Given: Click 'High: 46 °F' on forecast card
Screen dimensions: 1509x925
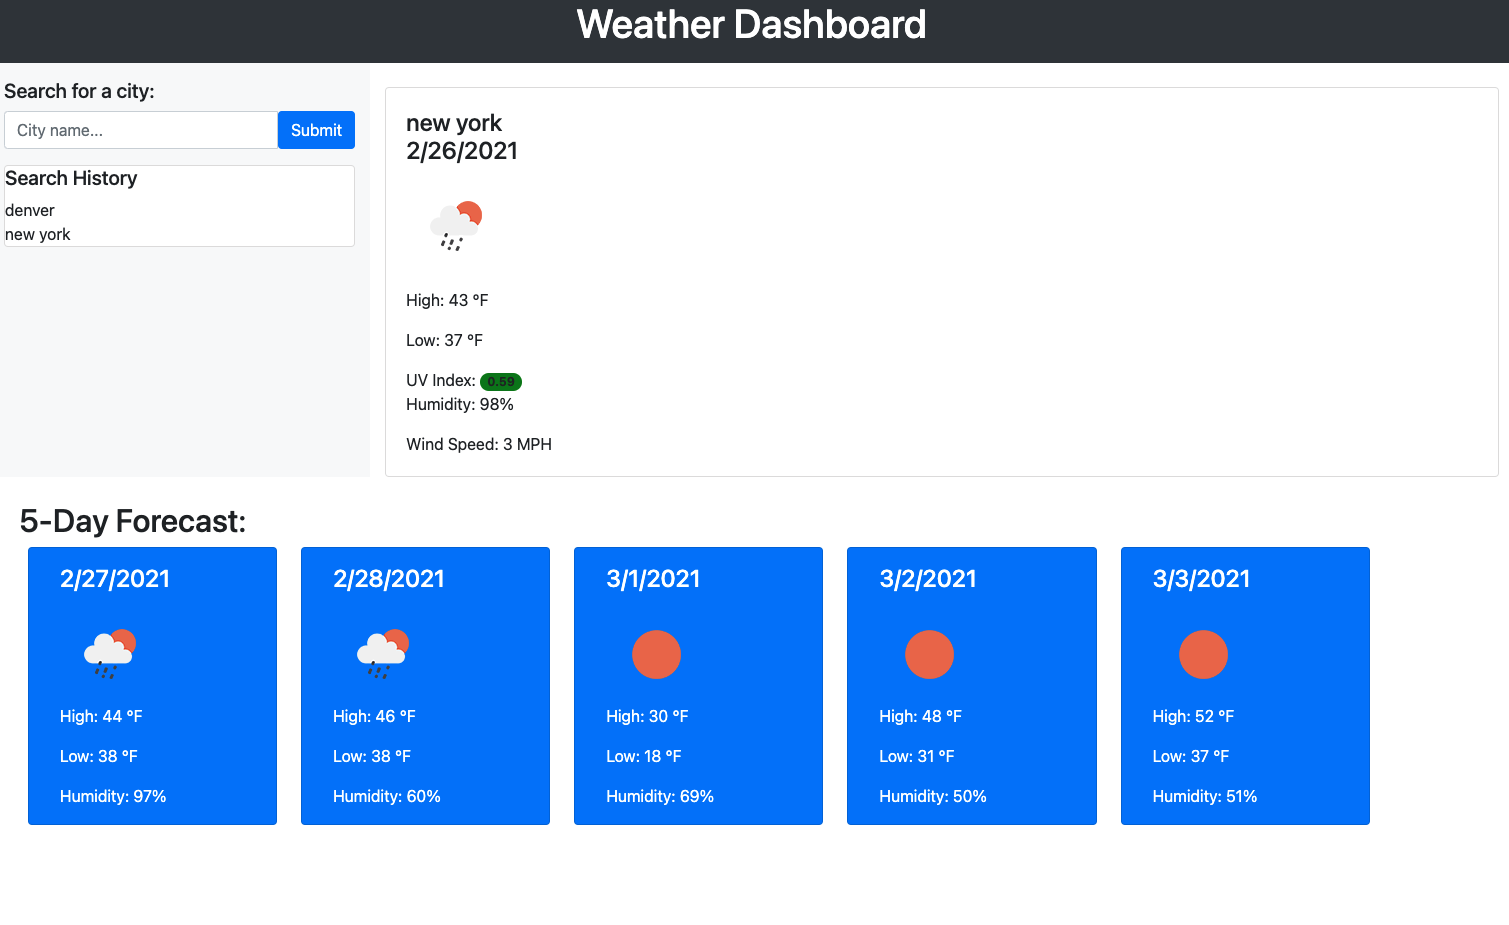Looking at the screenshot, I should pos(374,716).
